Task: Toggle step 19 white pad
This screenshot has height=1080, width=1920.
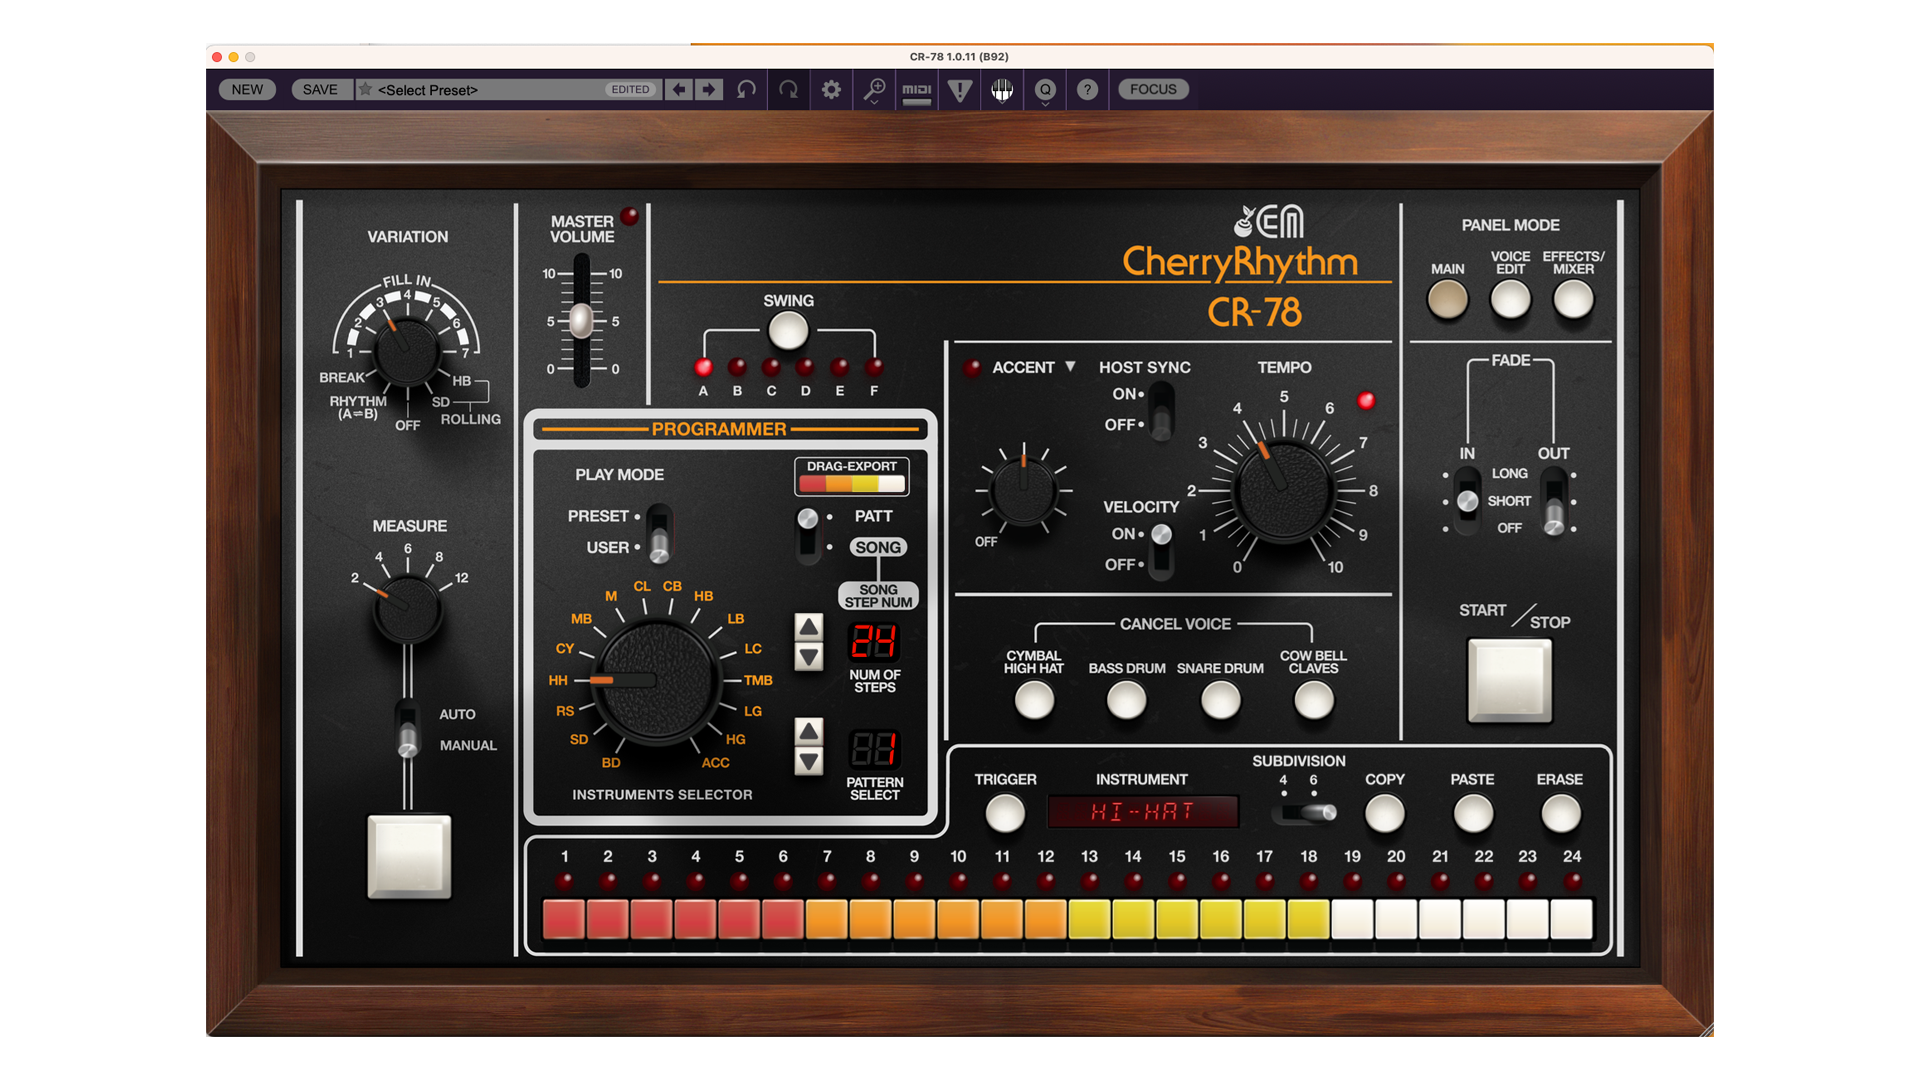Action: coord(1352,919)
